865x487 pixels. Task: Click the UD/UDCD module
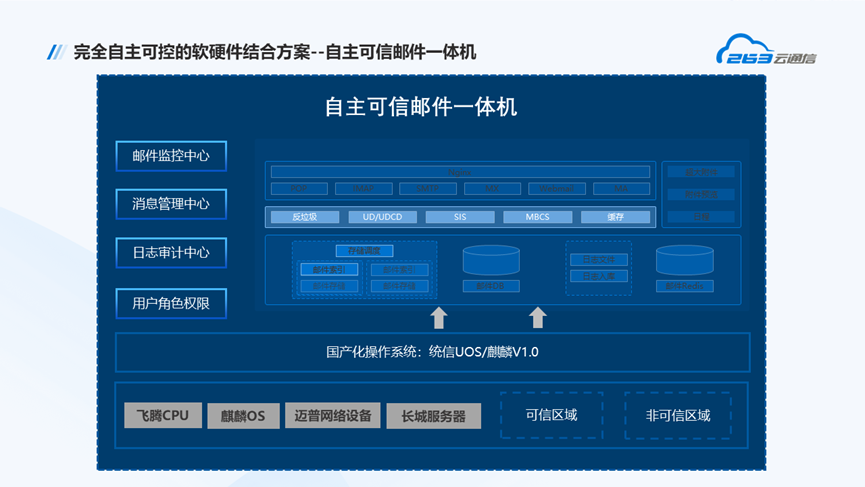382,217
